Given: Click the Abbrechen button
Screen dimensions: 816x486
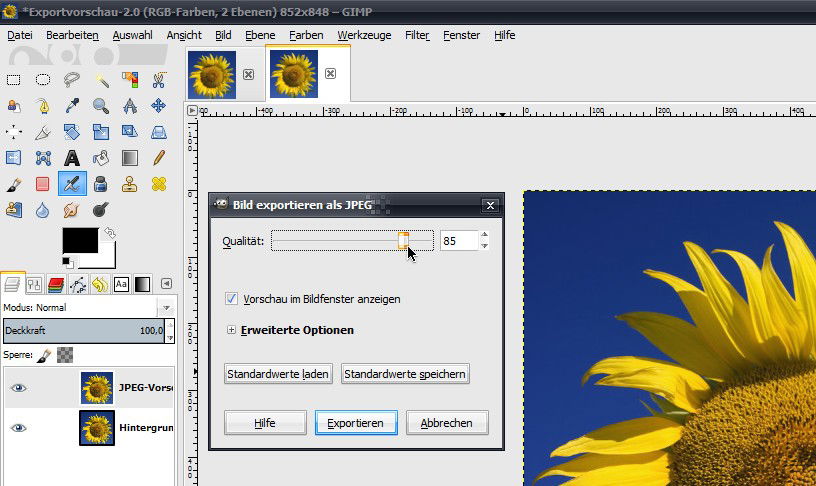Looking at the screenshot, I should tap(447, 423).
